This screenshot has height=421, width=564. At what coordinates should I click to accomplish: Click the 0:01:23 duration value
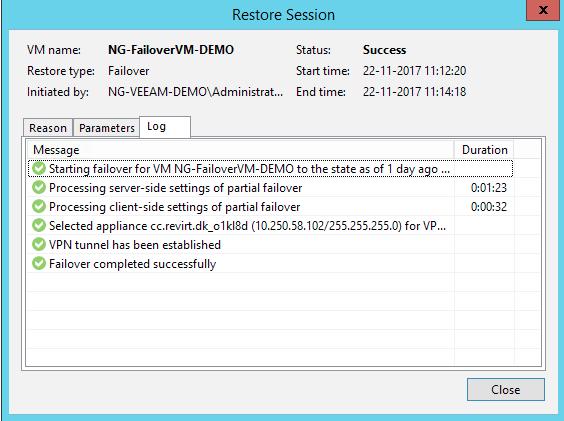click(489, 187)
